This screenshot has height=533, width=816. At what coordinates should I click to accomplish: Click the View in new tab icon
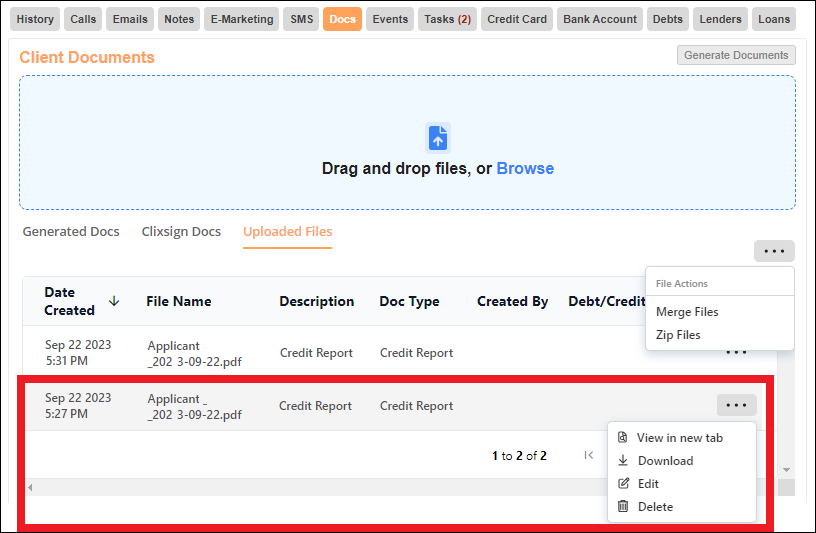[623, 438]
